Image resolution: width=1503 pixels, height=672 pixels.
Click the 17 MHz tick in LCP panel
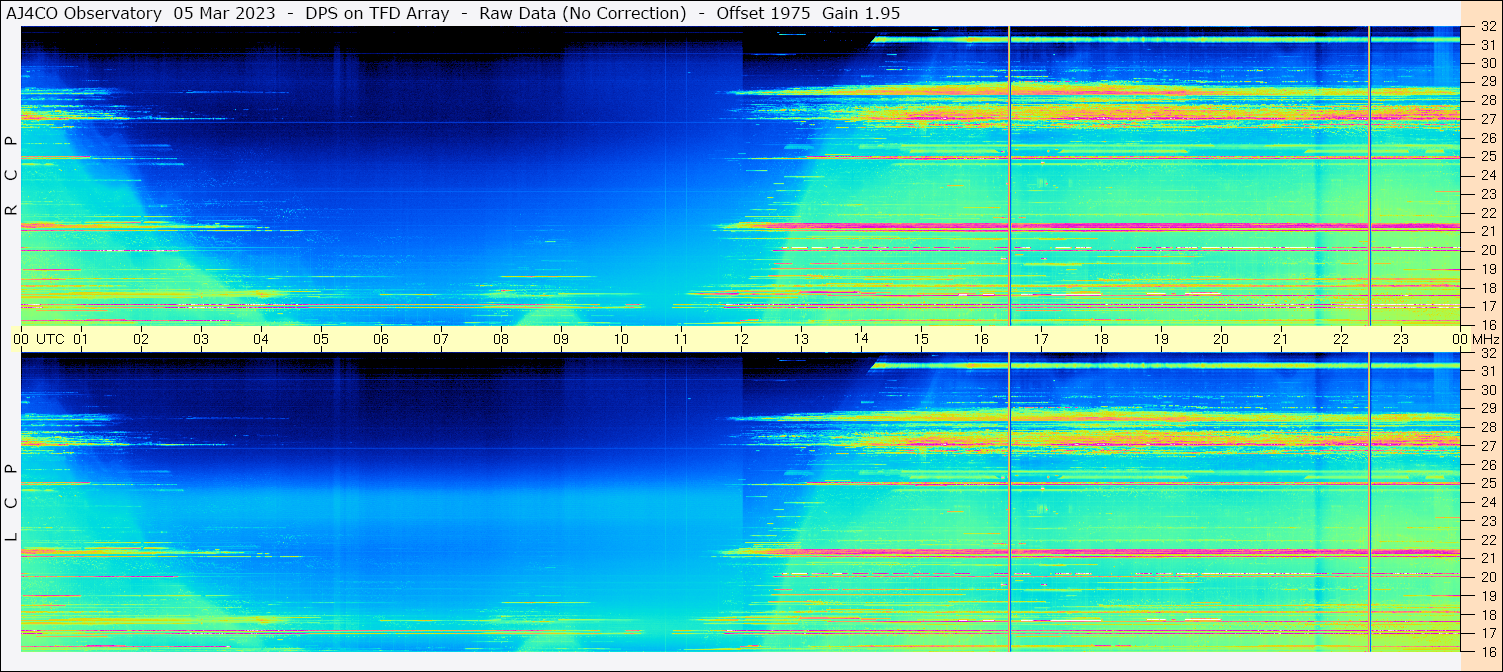[1488, 633]
